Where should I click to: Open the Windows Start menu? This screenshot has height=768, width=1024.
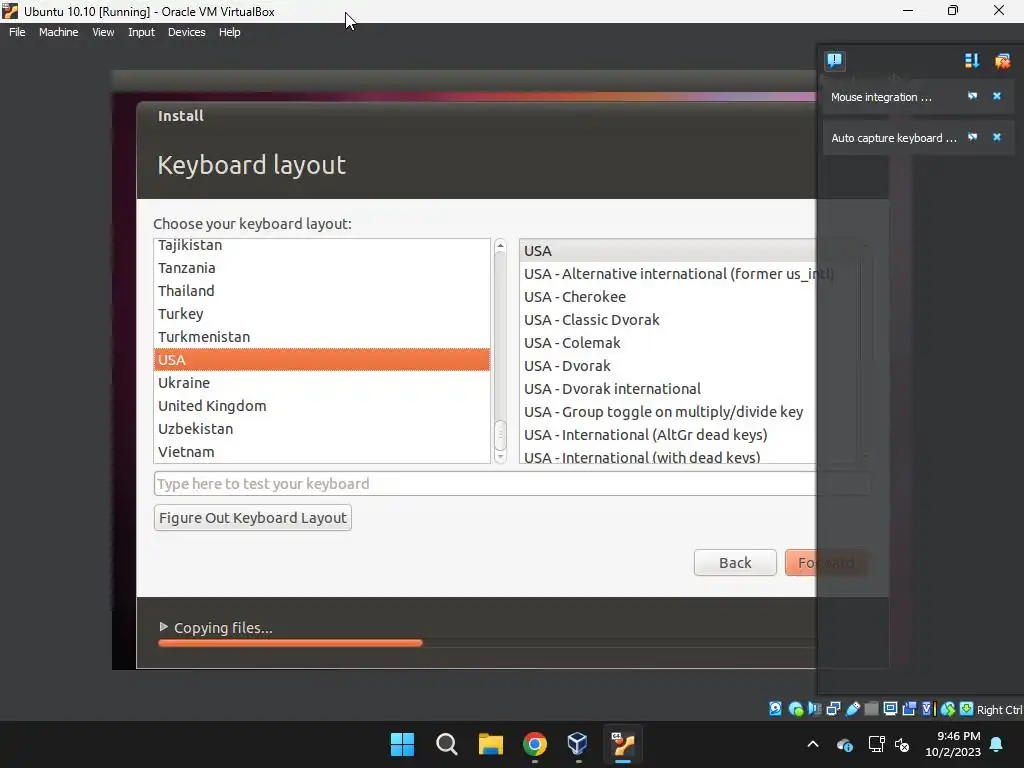click(402, 744)
